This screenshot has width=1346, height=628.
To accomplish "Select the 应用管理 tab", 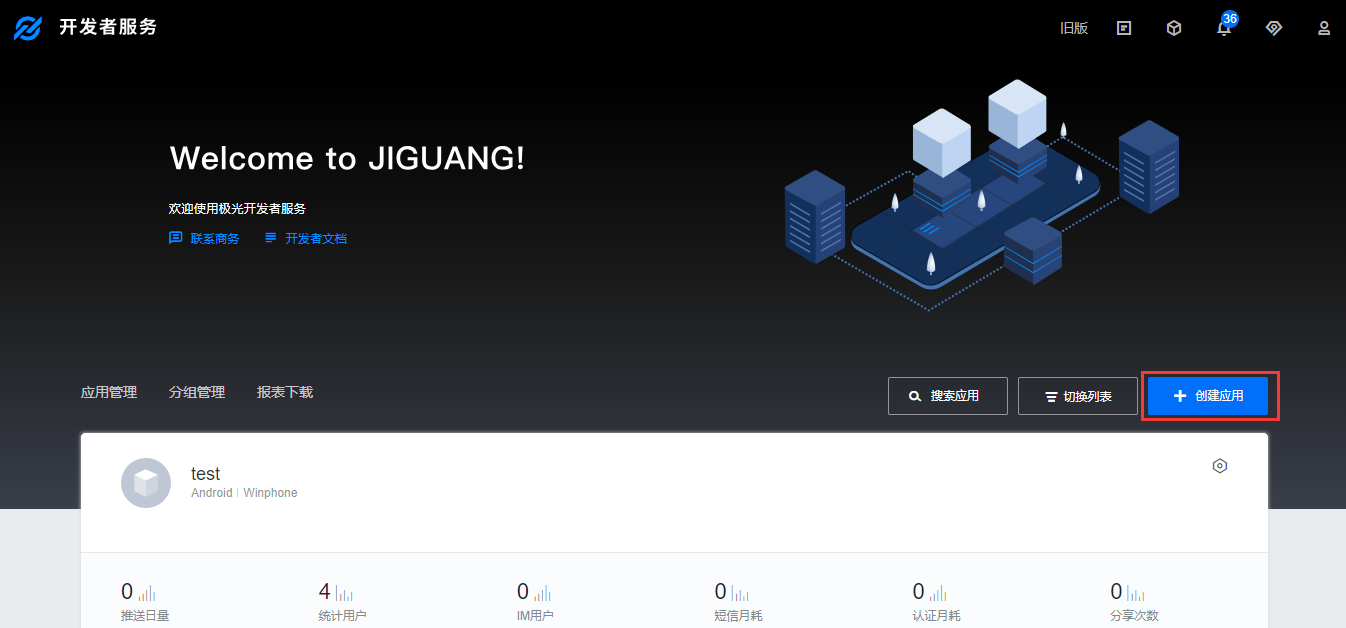I will click(x=109, y=392).
